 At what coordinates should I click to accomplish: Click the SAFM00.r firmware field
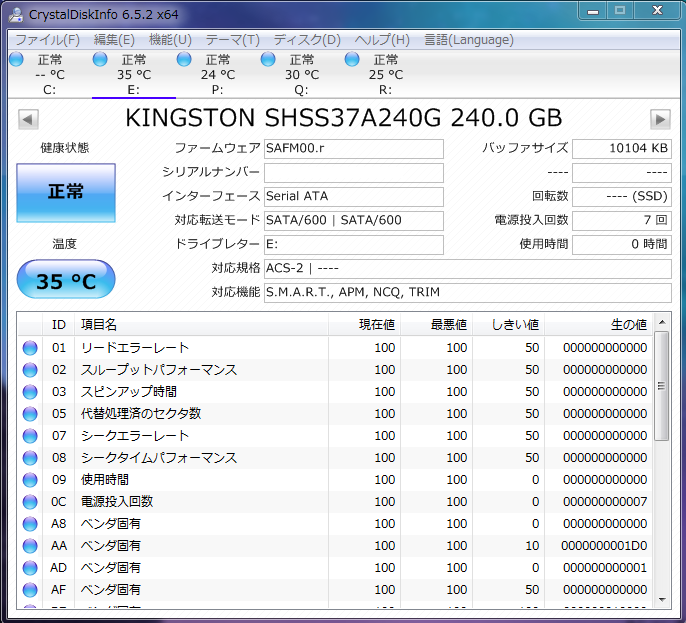click(354, 149)
